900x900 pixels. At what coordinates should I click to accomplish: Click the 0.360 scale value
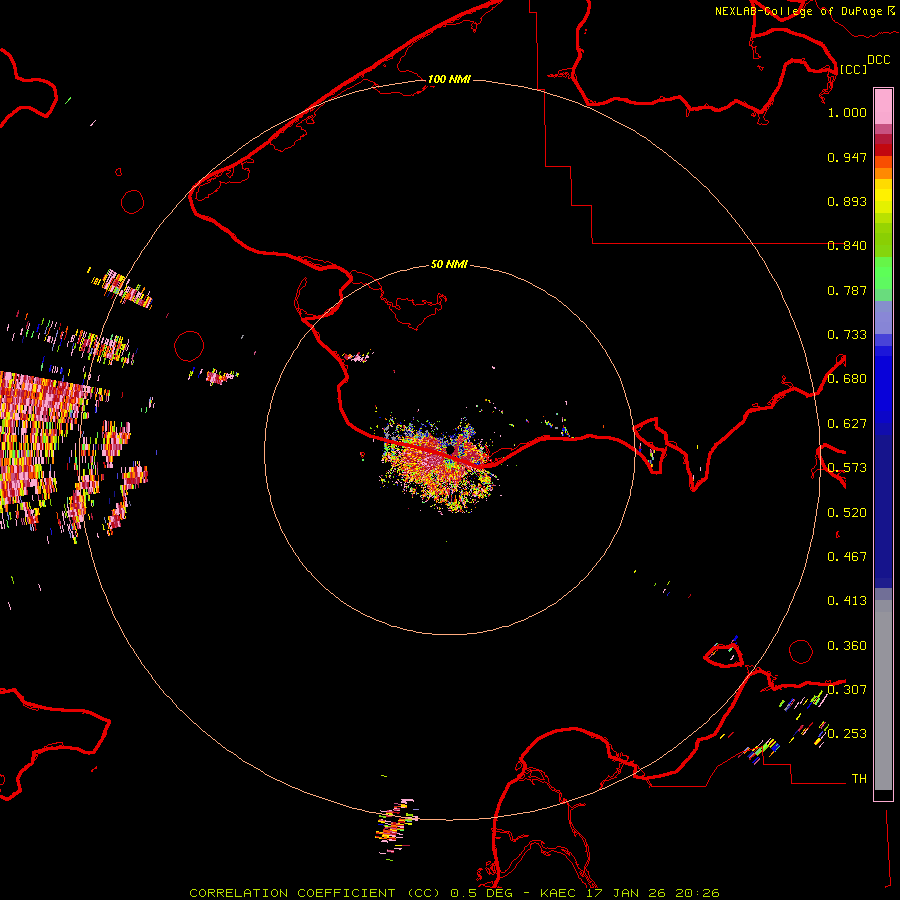(x=847, y=646)
